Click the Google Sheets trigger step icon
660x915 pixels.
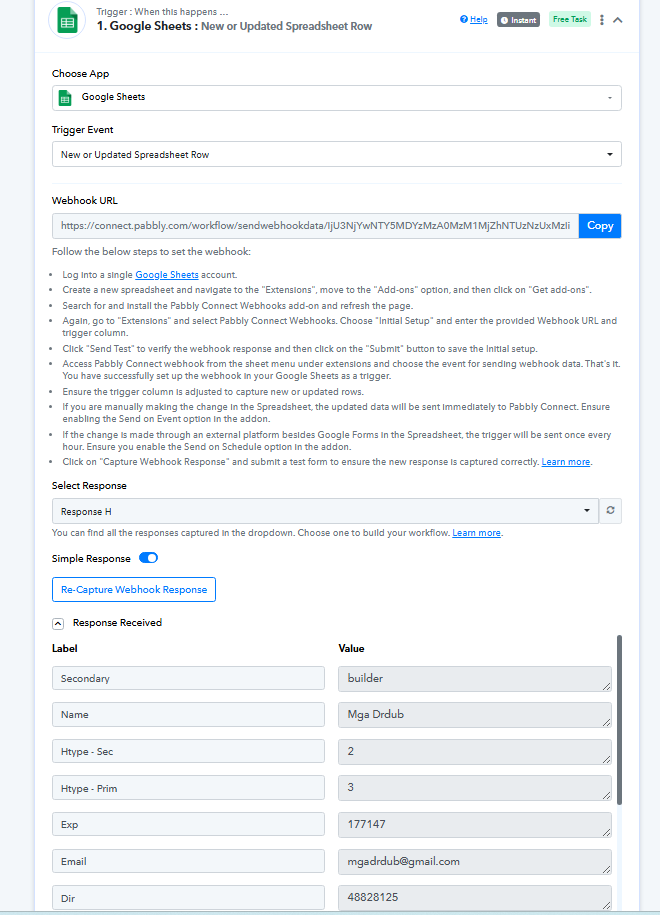(x=67, y=20)
